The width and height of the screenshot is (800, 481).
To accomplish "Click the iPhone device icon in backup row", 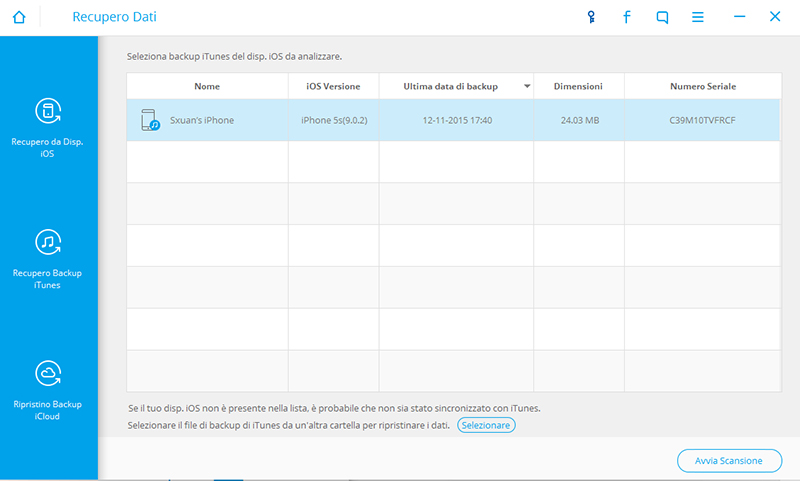I will tap(150, 120).
